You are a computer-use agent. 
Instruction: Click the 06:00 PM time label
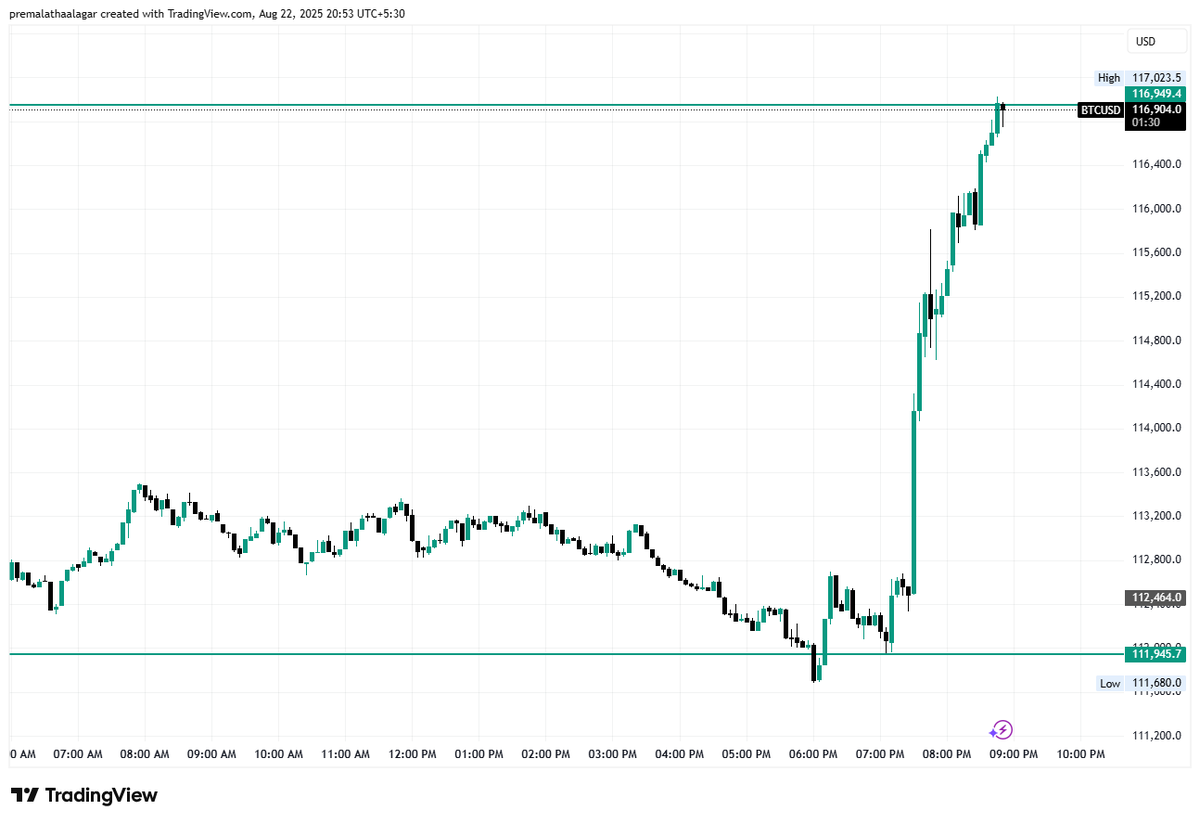814,753
